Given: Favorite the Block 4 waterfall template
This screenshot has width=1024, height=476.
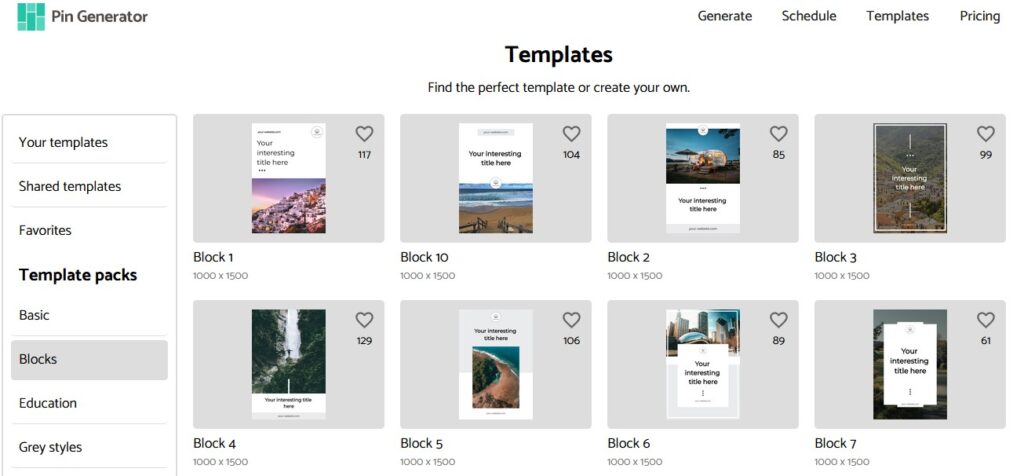Looking at the screenshot, I should tap(364, 320).
